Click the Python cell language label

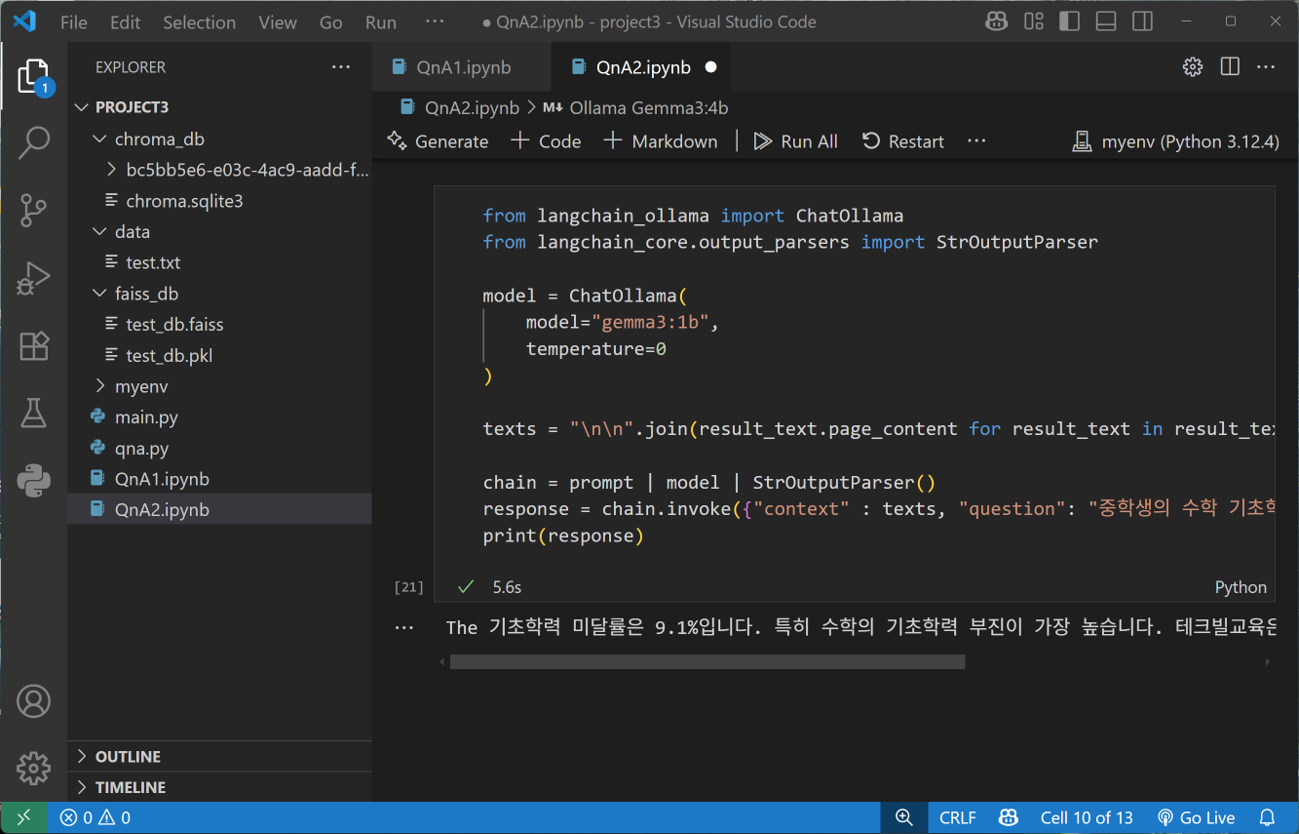1240,587
